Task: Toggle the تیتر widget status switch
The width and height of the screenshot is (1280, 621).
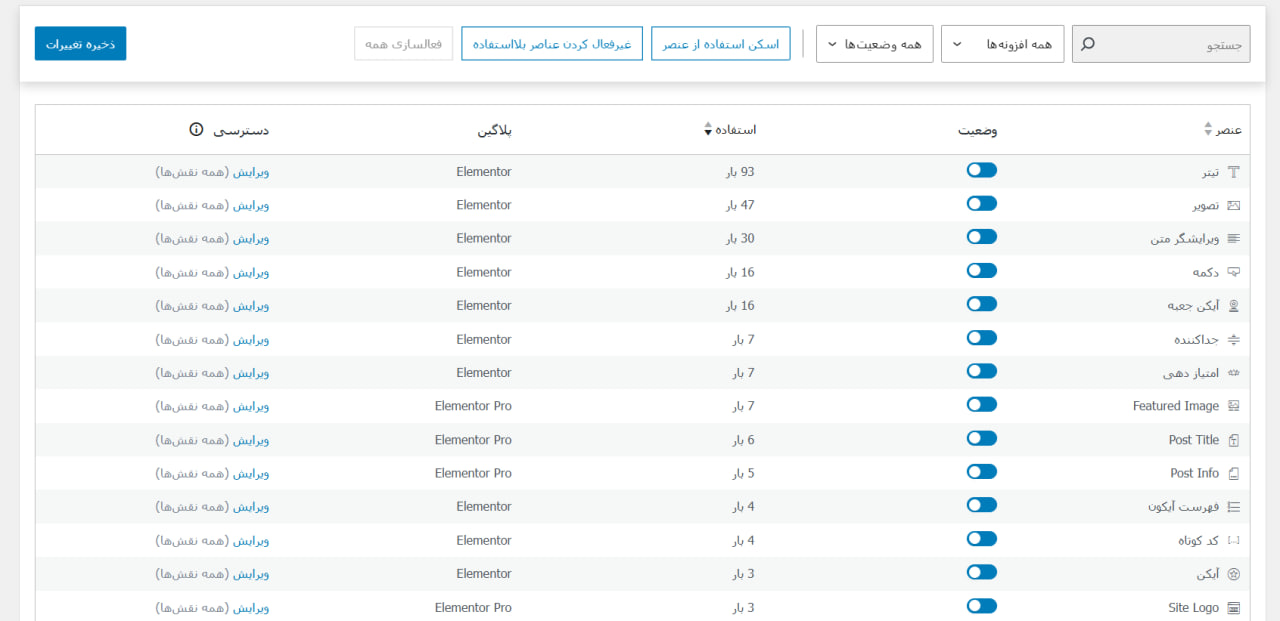Action: coord(982,170)
